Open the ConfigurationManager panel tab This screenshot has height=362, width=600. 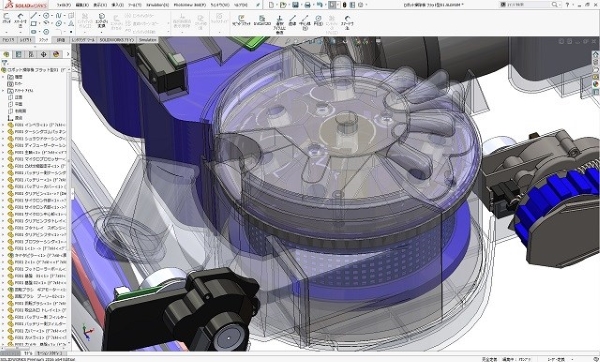click(31, 54)
